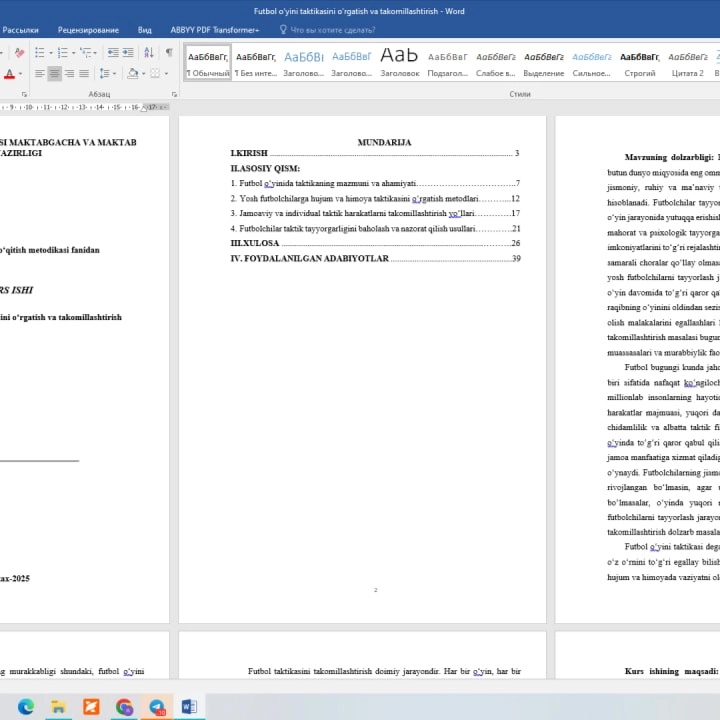Apply bulleted list formatting
The image size is (720, 720).
[x=40, y=53]
